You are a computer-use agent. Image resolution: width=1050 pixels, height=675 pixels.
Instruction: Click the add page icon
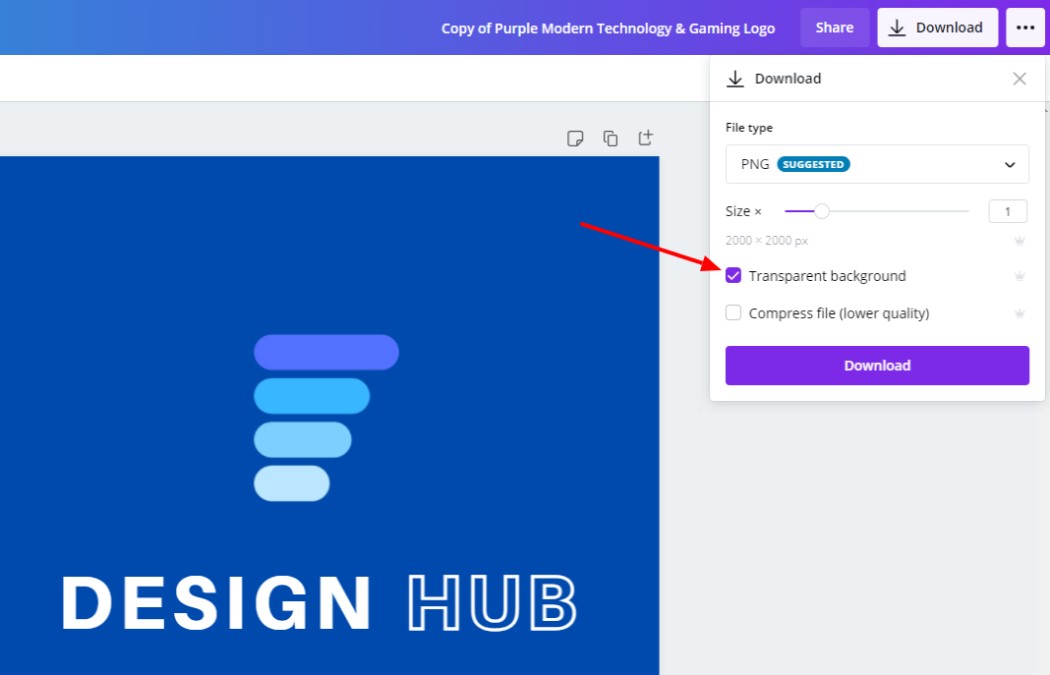(x=646, y=137)
